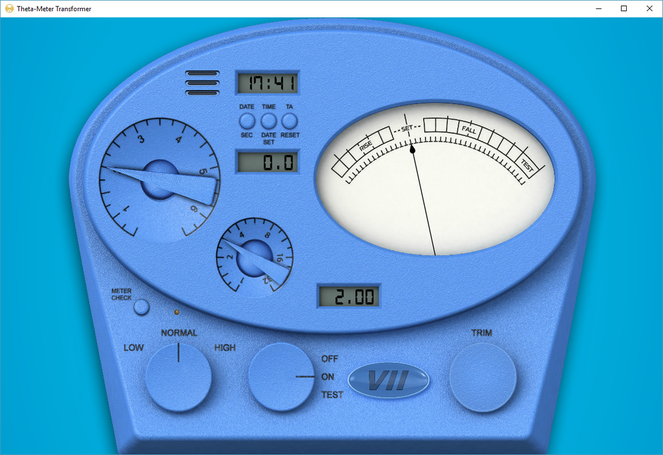Click the VII oval badge
The height and width of the screenshot is (455, 663).
click(x=388, y=381)
